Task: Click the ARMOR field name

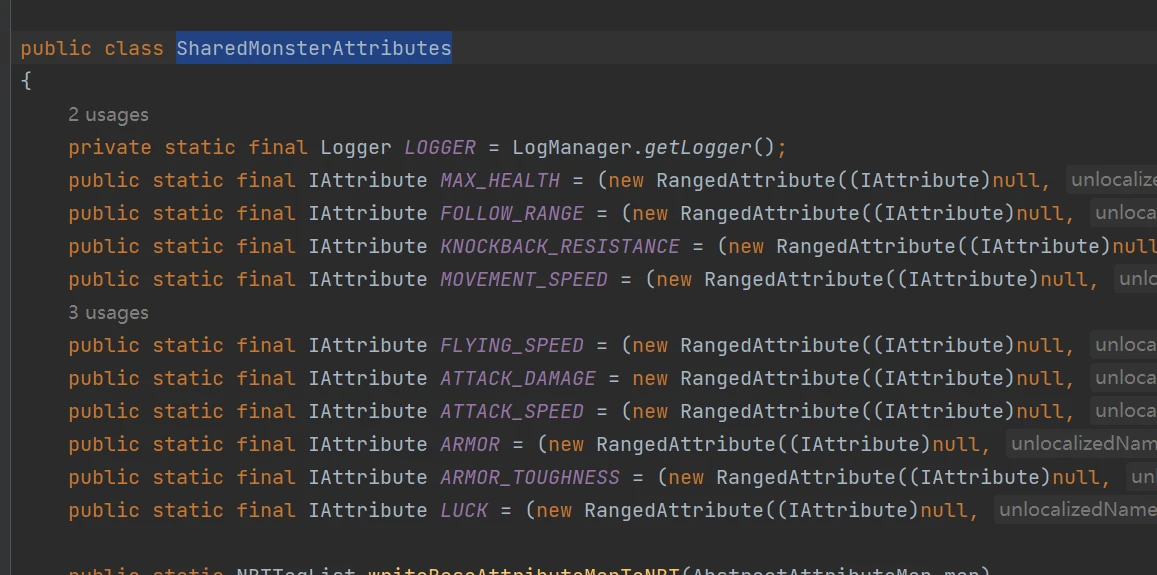Action: (470, 444)
